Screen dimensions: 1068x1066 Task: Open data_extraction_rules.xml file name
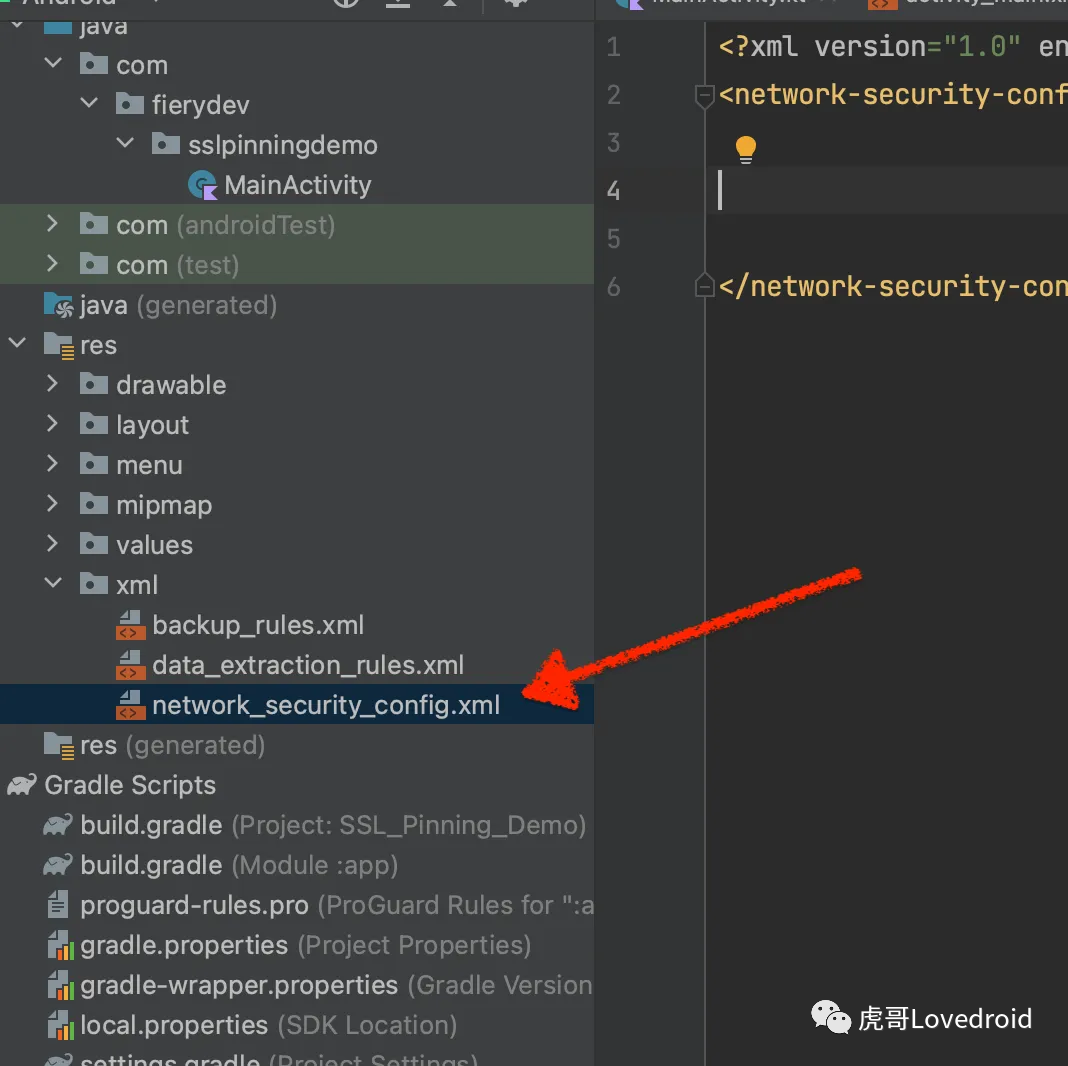click(308, 665)
